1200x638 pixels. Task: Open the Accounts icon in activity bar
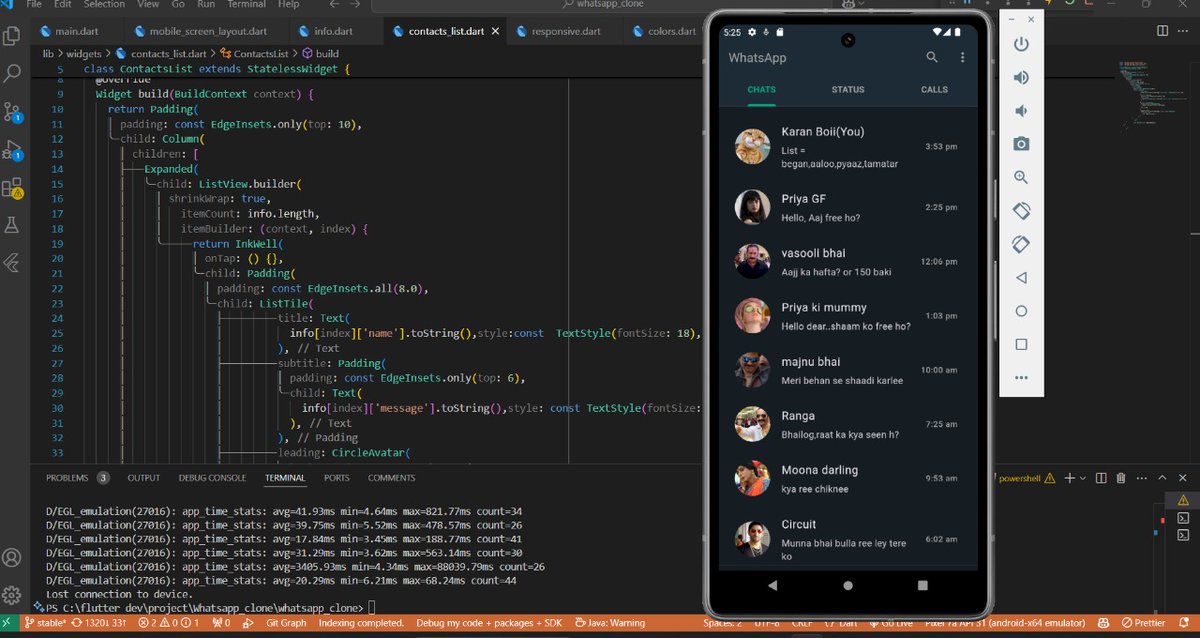pyautogui.click(x=12, y=557)
